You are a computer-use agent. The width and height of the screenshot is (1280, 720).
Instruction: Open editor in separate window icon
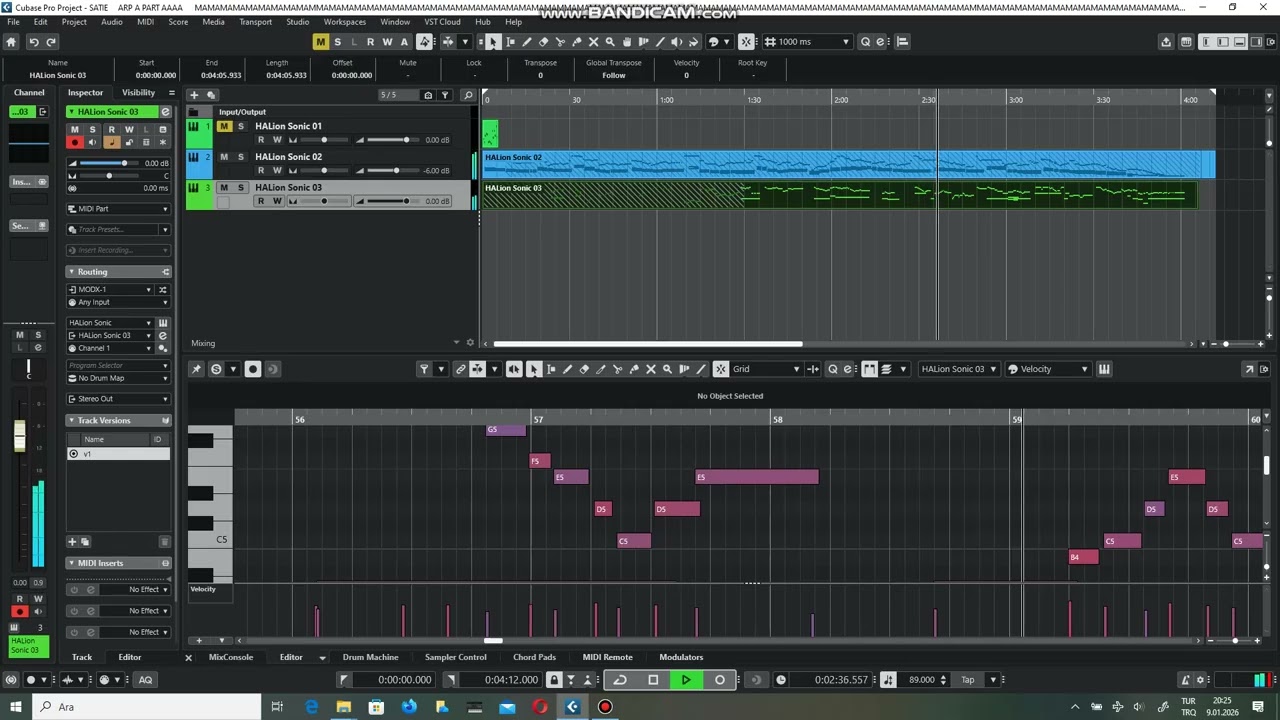(1249, 369)
